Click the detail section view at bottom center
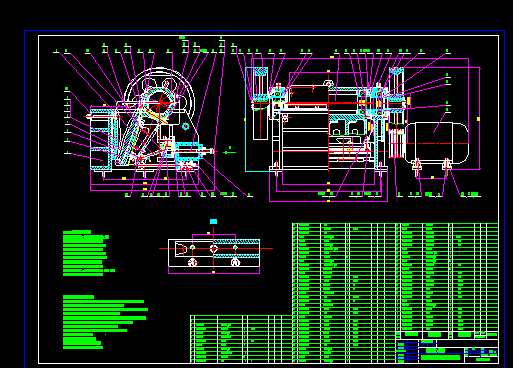513x368 pixels. [x=214, y=253]
